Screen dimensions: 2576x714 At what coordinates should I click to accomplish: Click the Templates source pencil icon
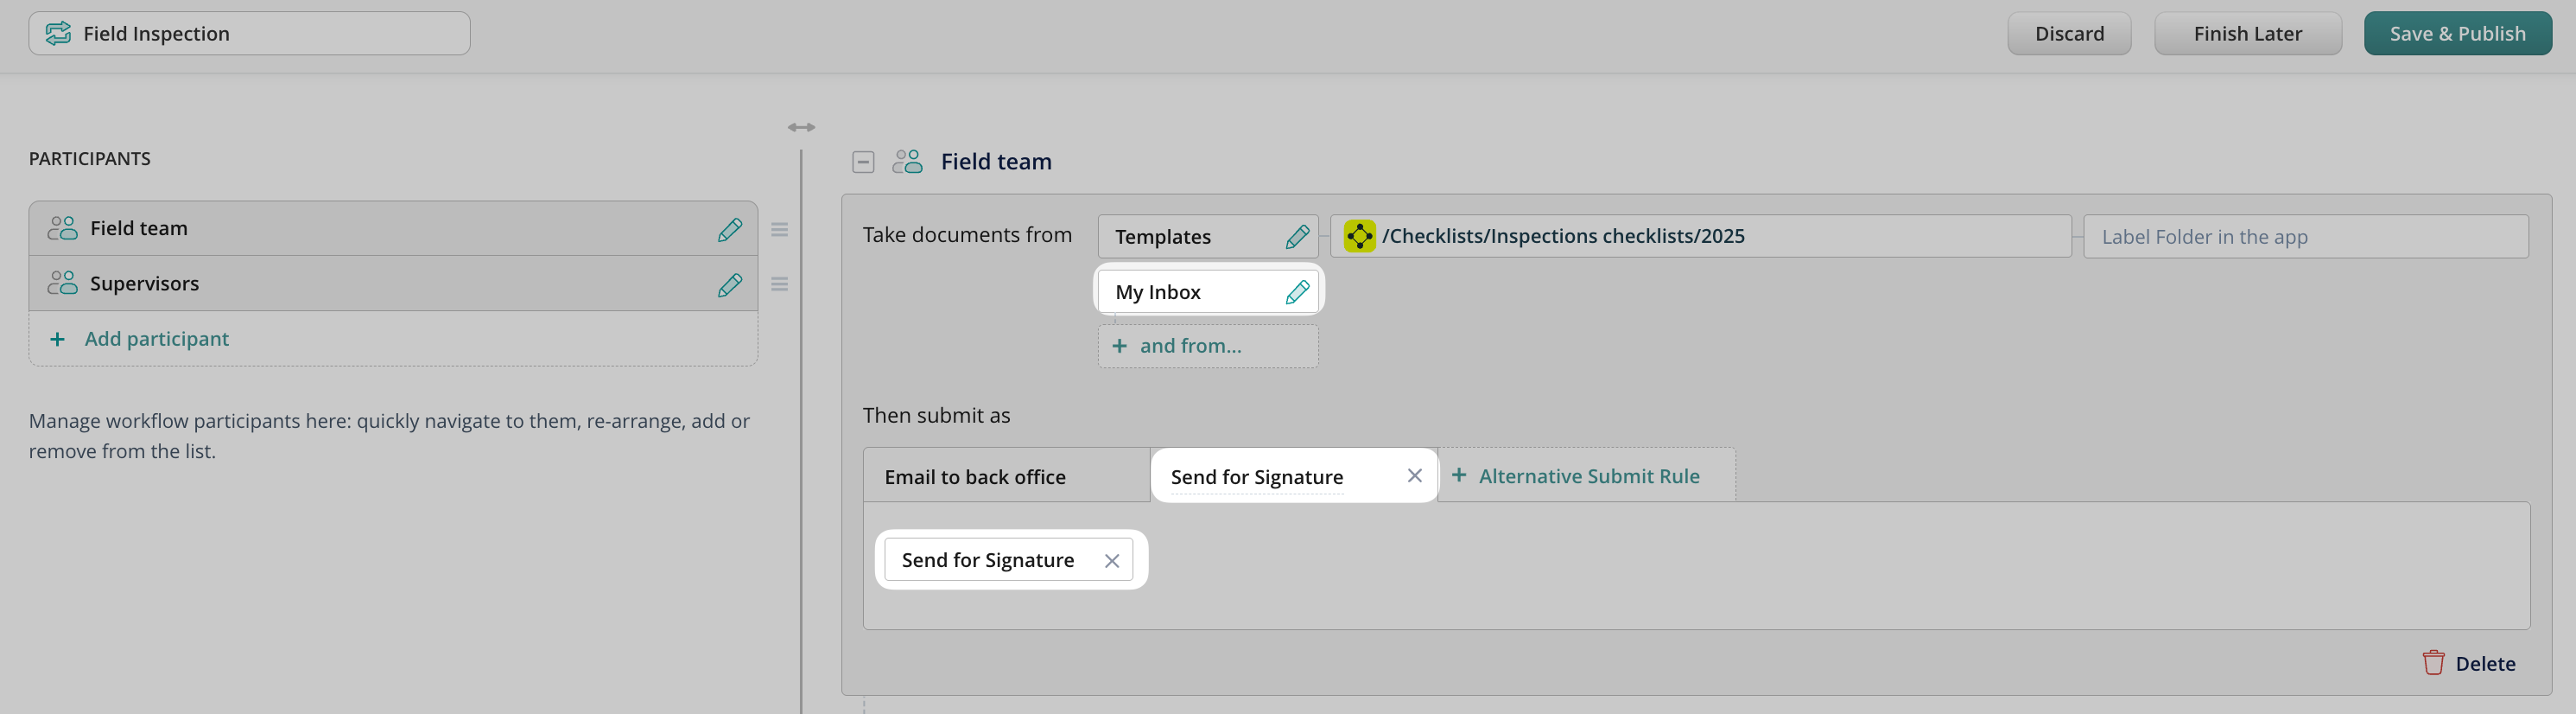(x=1297, y=237)
